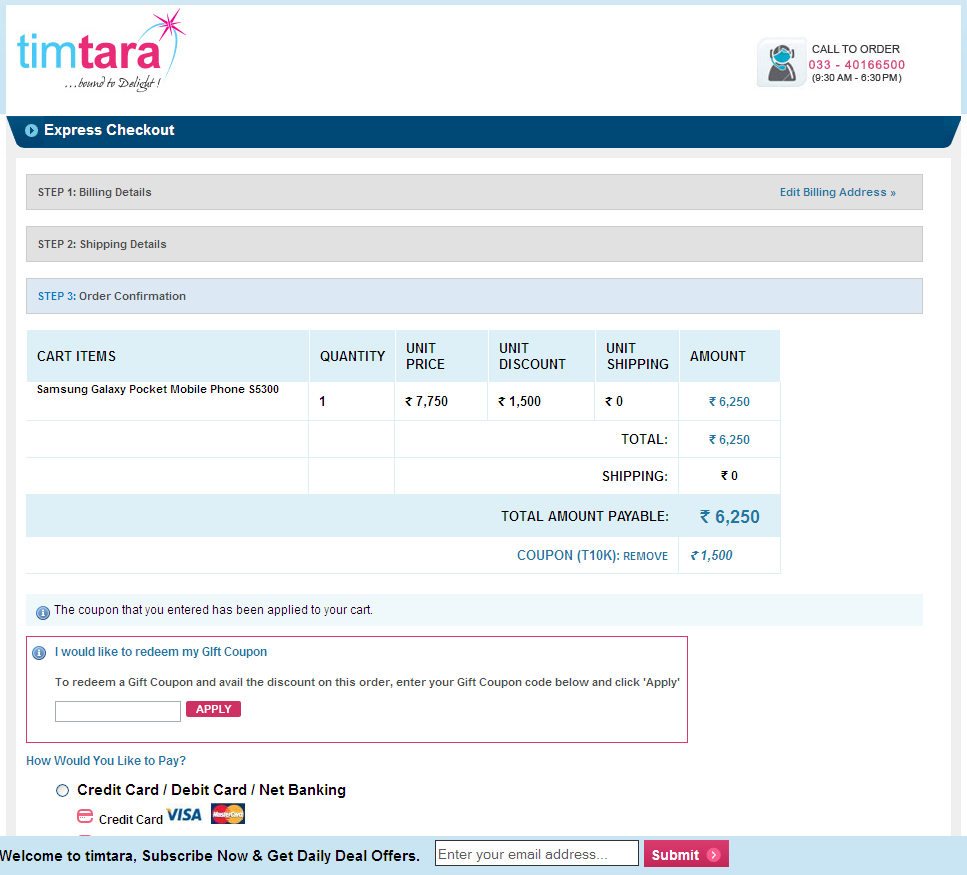Screen dimensions: 967x875
Task: Collapse STEP 3: Order Confirmation section
Action: point(474,296)
